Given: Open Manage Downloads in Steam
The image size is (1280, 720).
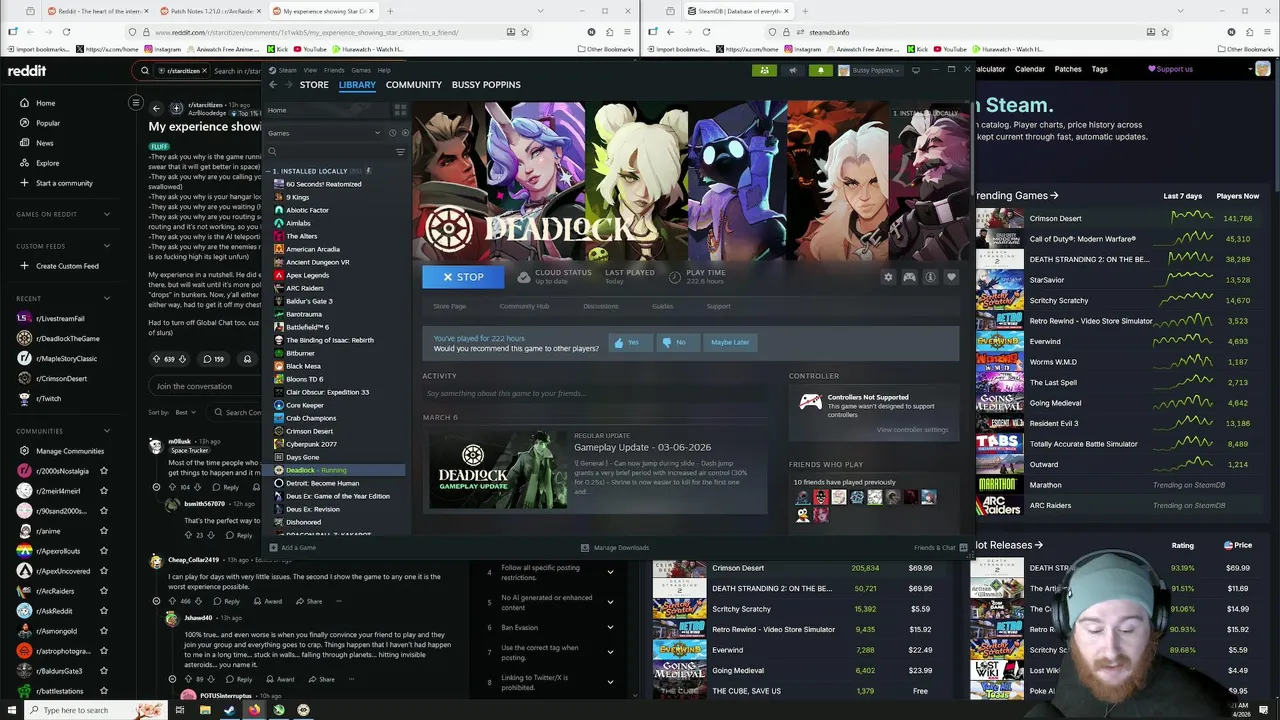Looking at the screenshot, I should [615, 548].
